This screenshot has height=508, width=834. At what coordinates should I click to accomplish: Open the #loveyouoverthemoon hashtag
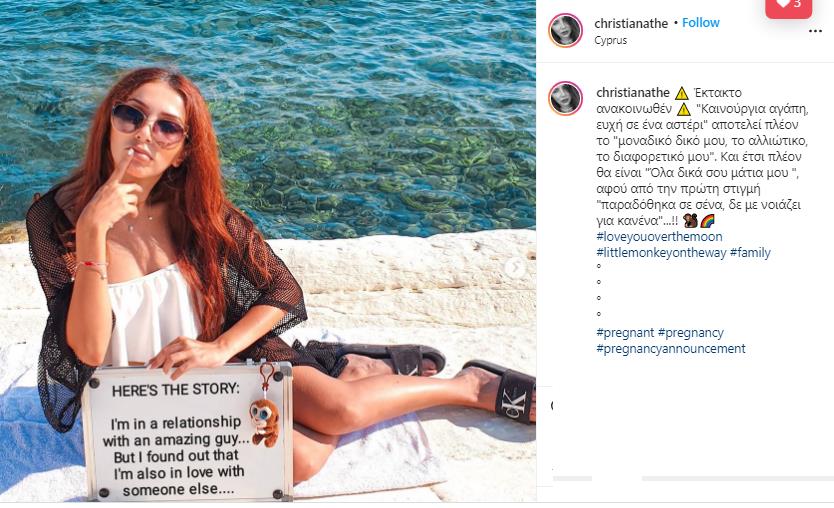pos(660,237)
